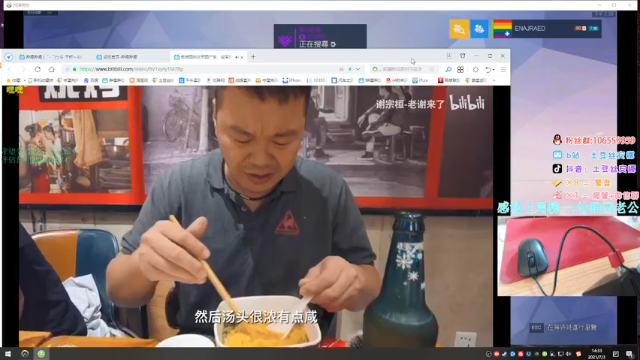Viewport: 640px width, 360px height.
Task: Open the browser apps grid icon
Action: 460,70
